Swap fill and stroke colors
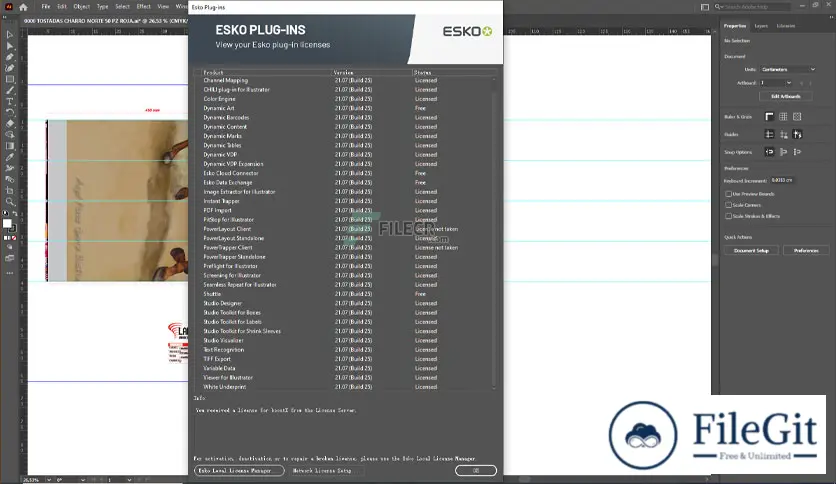The width and height of the screenshot is (836, 484). pyautogui.click(x=15, y=214)
